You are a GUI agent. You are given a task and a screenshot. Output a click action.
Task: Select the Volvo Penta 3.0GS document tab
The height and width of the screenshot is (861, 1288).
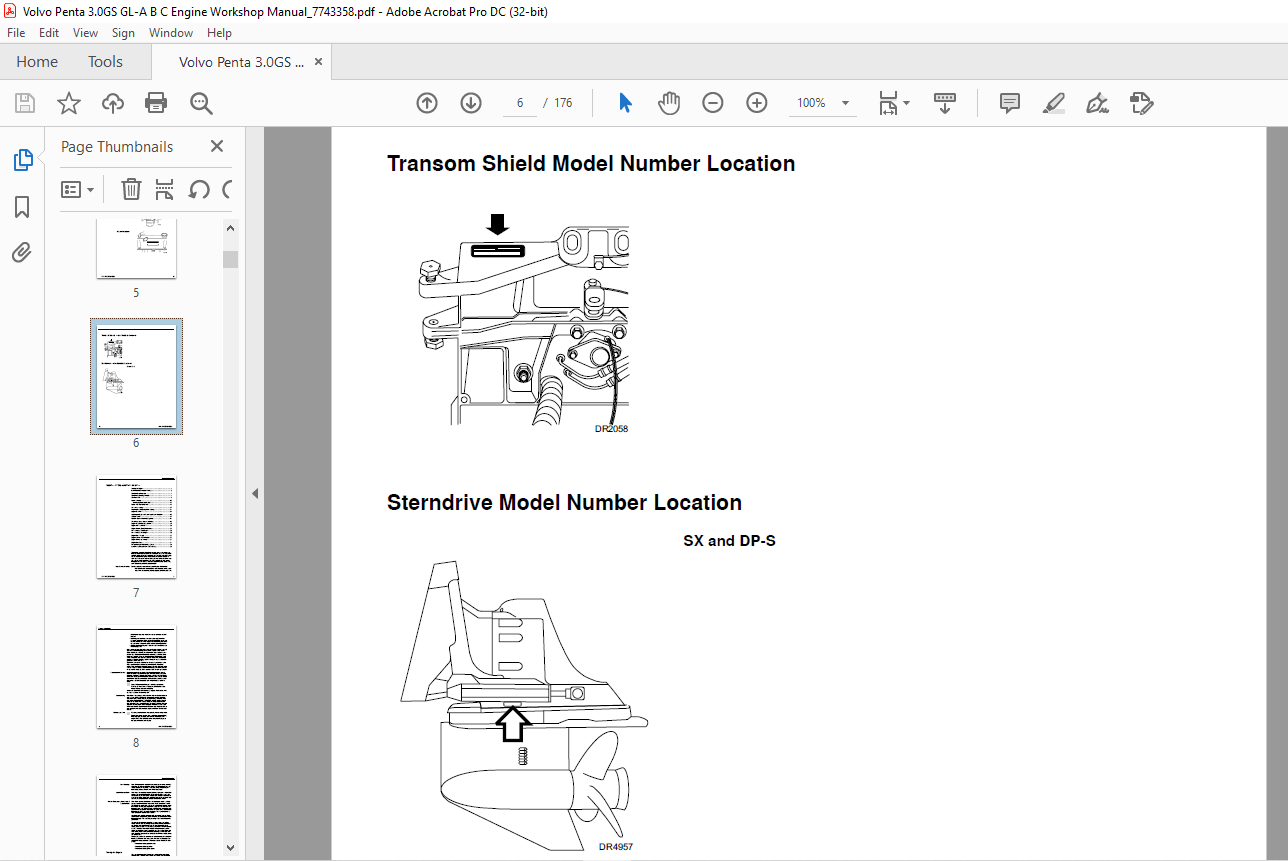pos(241,62)
